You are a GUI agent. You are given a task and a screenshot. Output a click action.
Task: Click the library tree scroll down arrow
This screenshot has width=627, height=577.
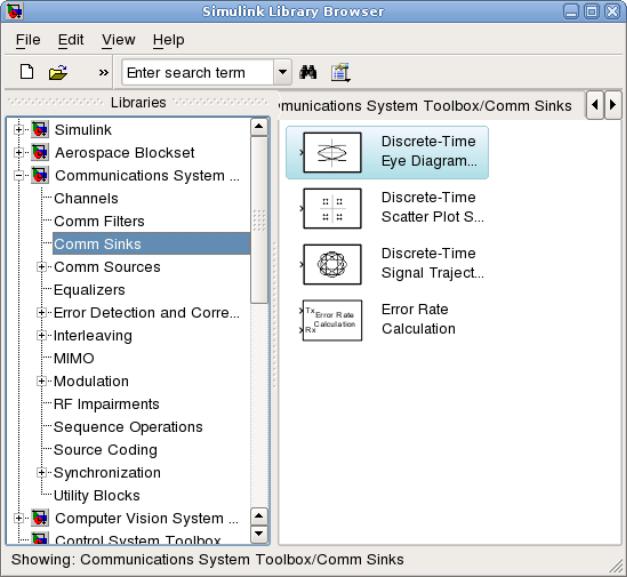[259, 533]
